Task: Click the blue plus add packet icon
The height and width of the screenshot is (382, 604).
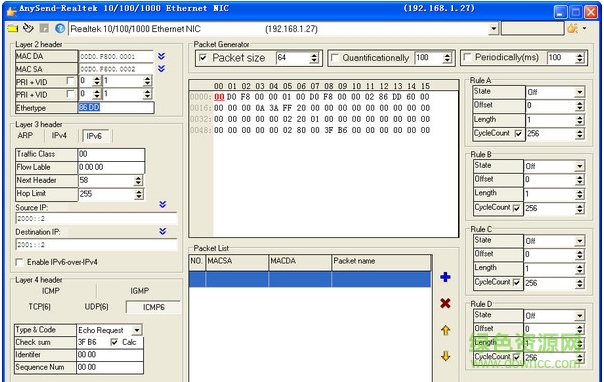Action: pos(445,277)
